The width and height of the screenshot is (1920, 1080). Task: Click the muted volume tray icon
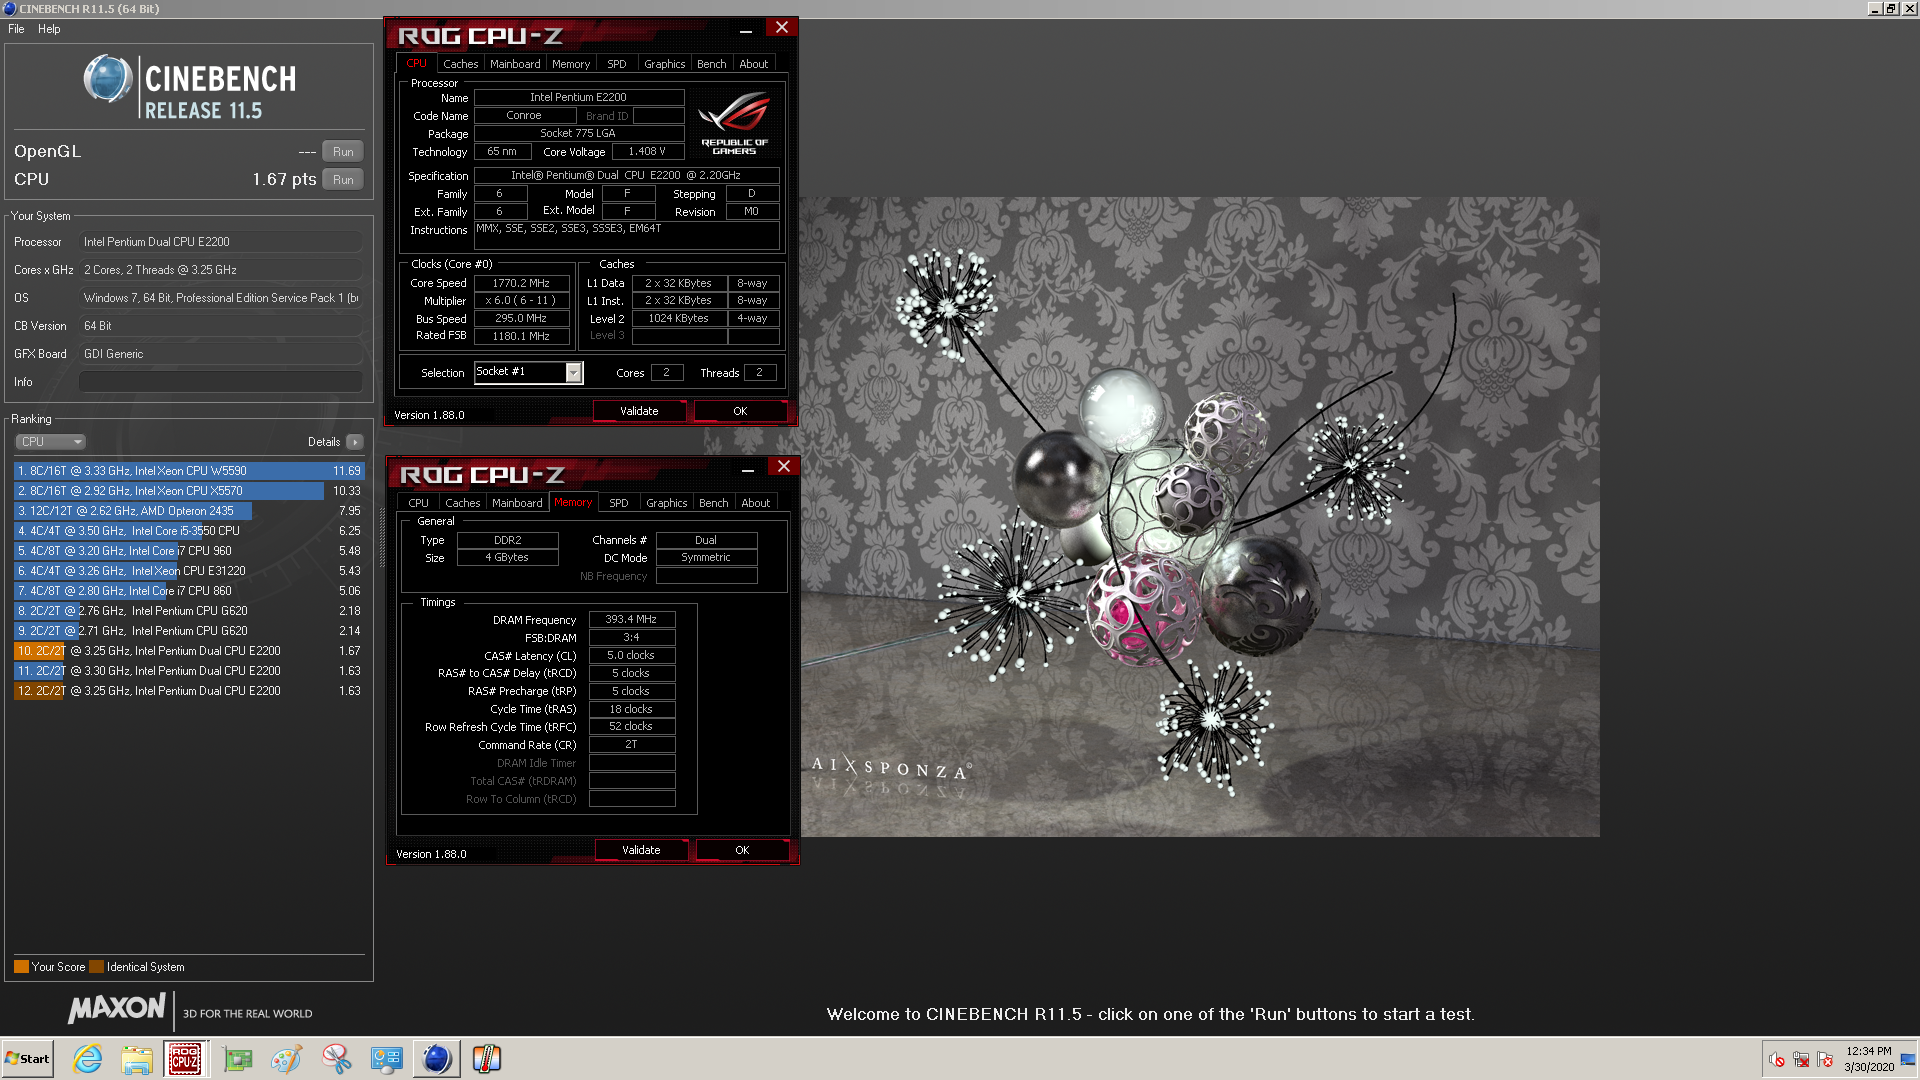[x=1777, y=1059]
